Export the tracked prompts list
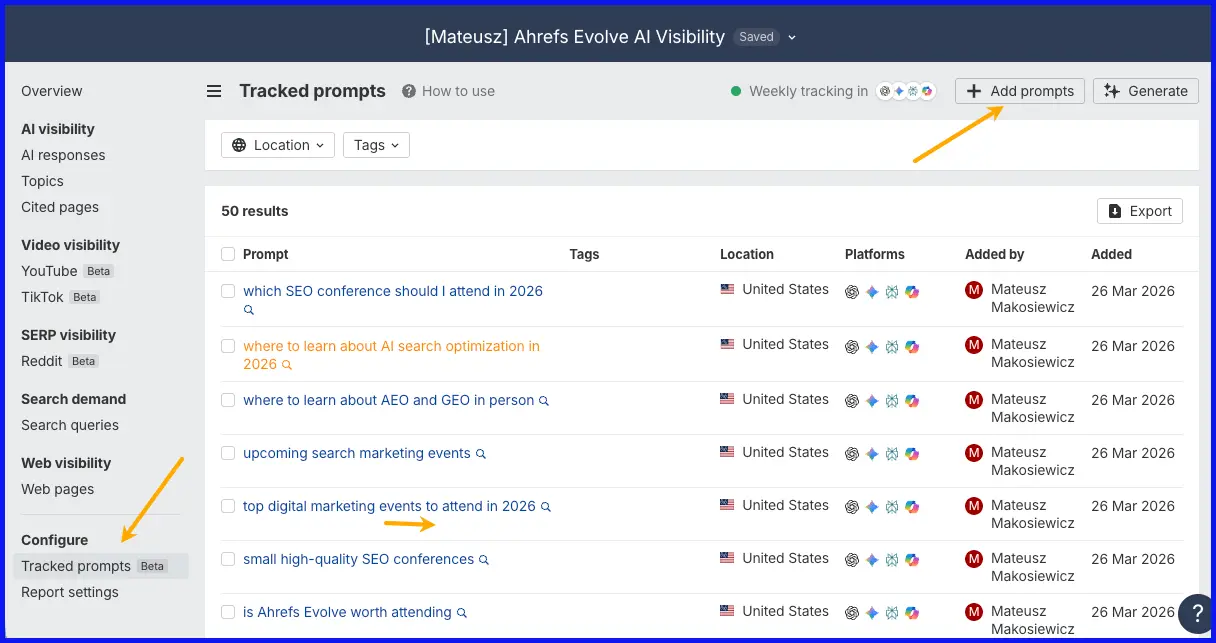 point(1140,211)
